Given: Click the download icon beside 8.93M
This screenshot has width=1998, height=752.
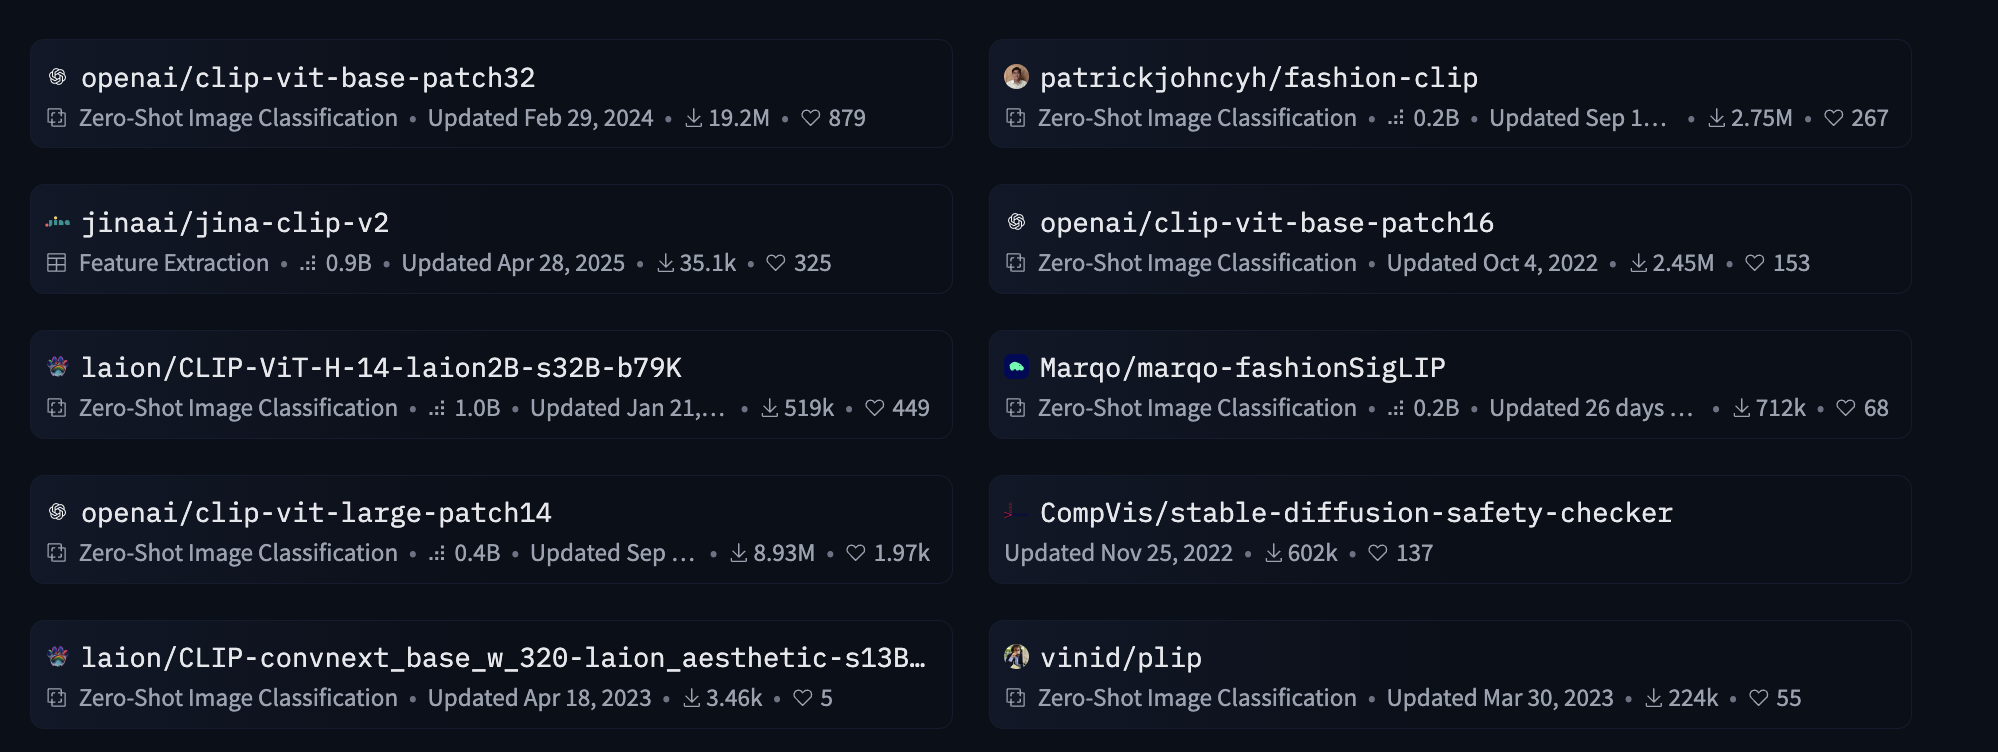Looking at the screenshot, I should click(x=738, y=553).
